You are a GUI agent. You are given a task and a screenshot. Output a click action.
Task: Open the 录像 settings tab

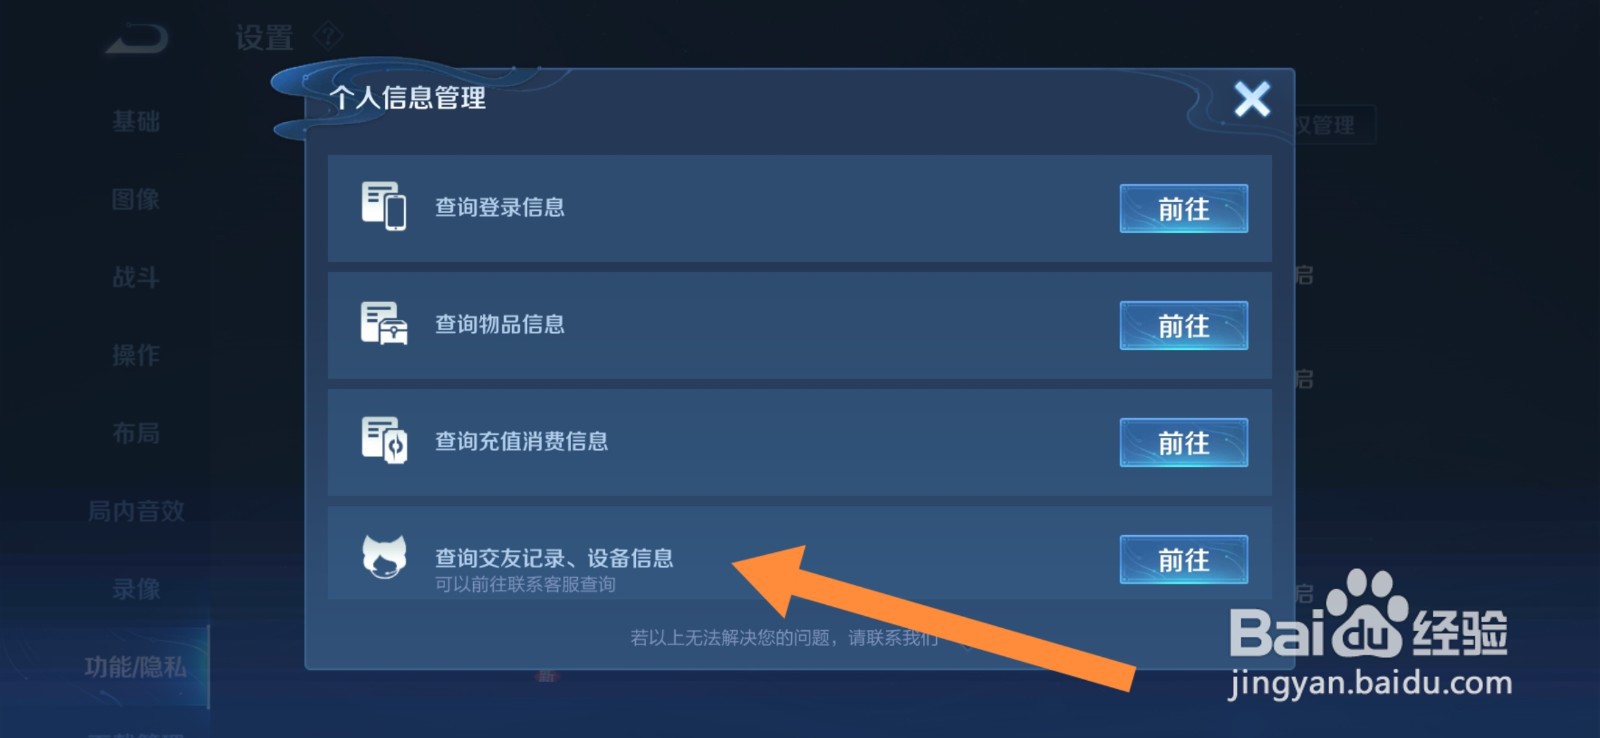pyautogui.click(x=136, y=589)
